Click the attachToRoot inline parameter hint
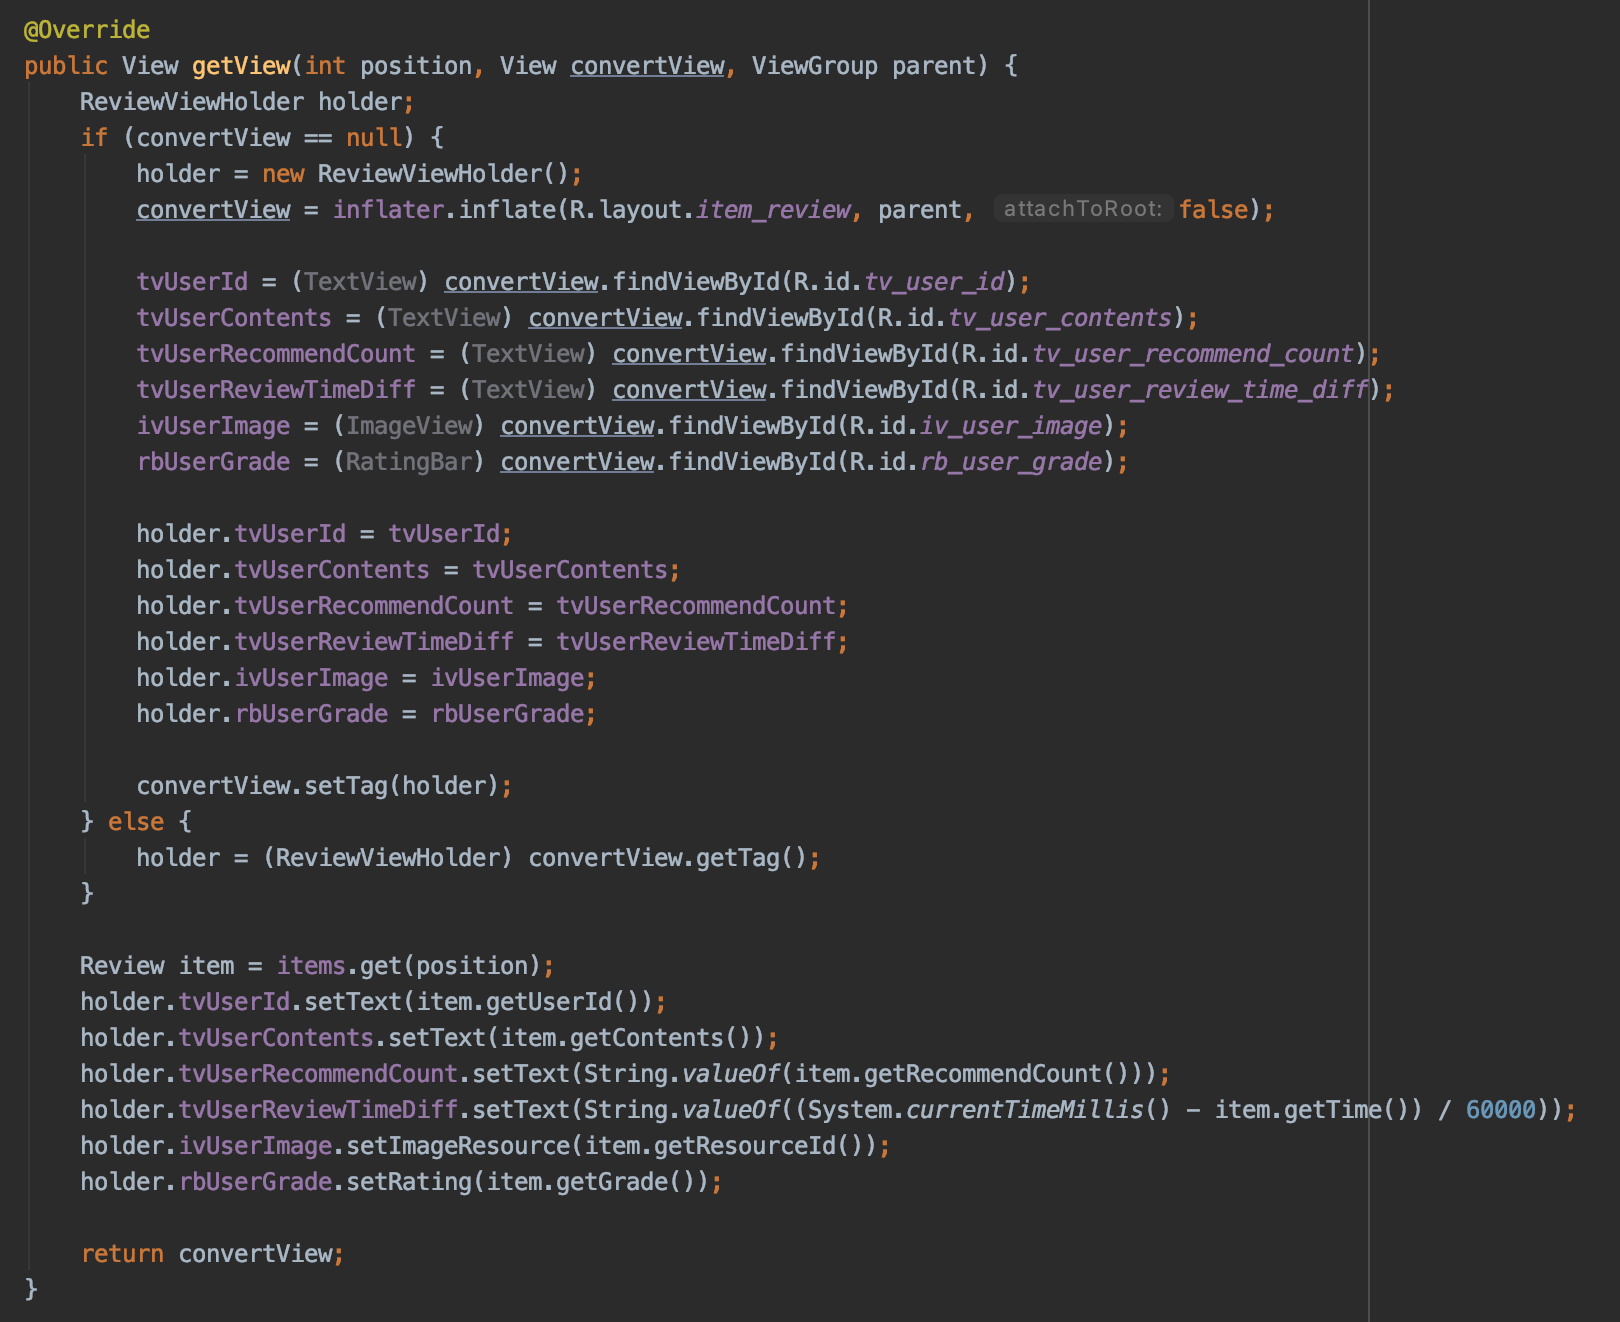The height and width of the screenshot is (1322, 1620). pyautogui.click(x=1084, y=208)
